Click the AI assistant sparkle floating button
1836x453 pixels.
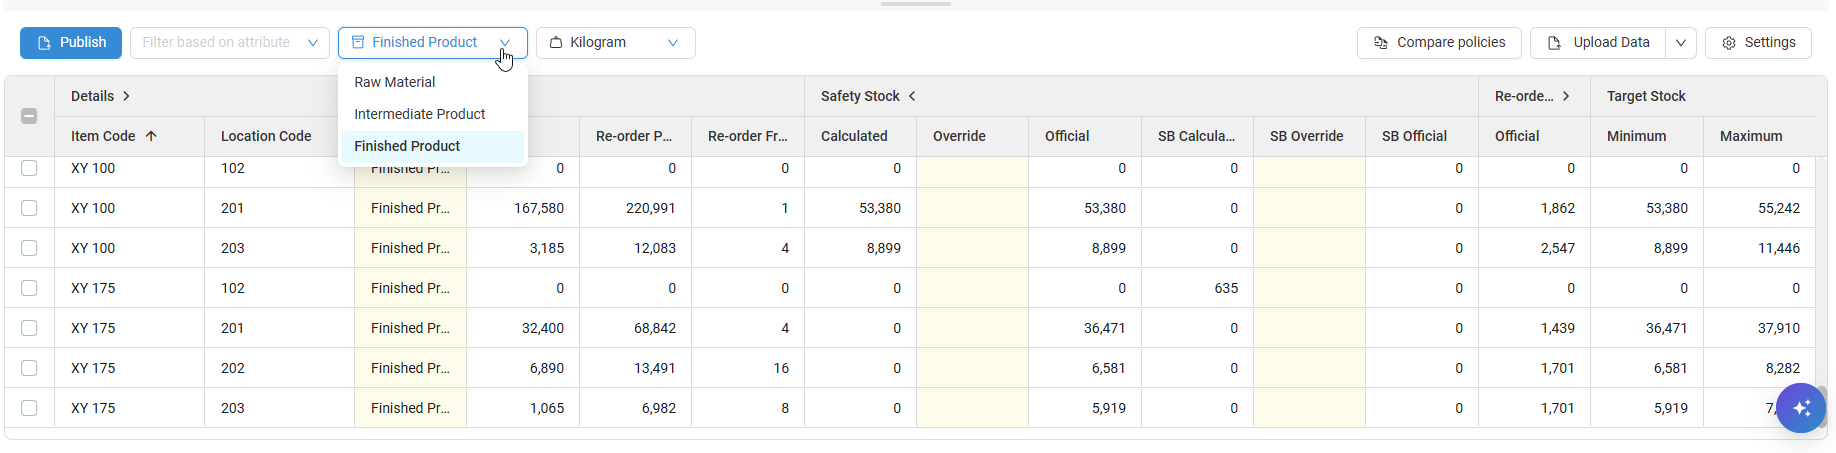1801,408
